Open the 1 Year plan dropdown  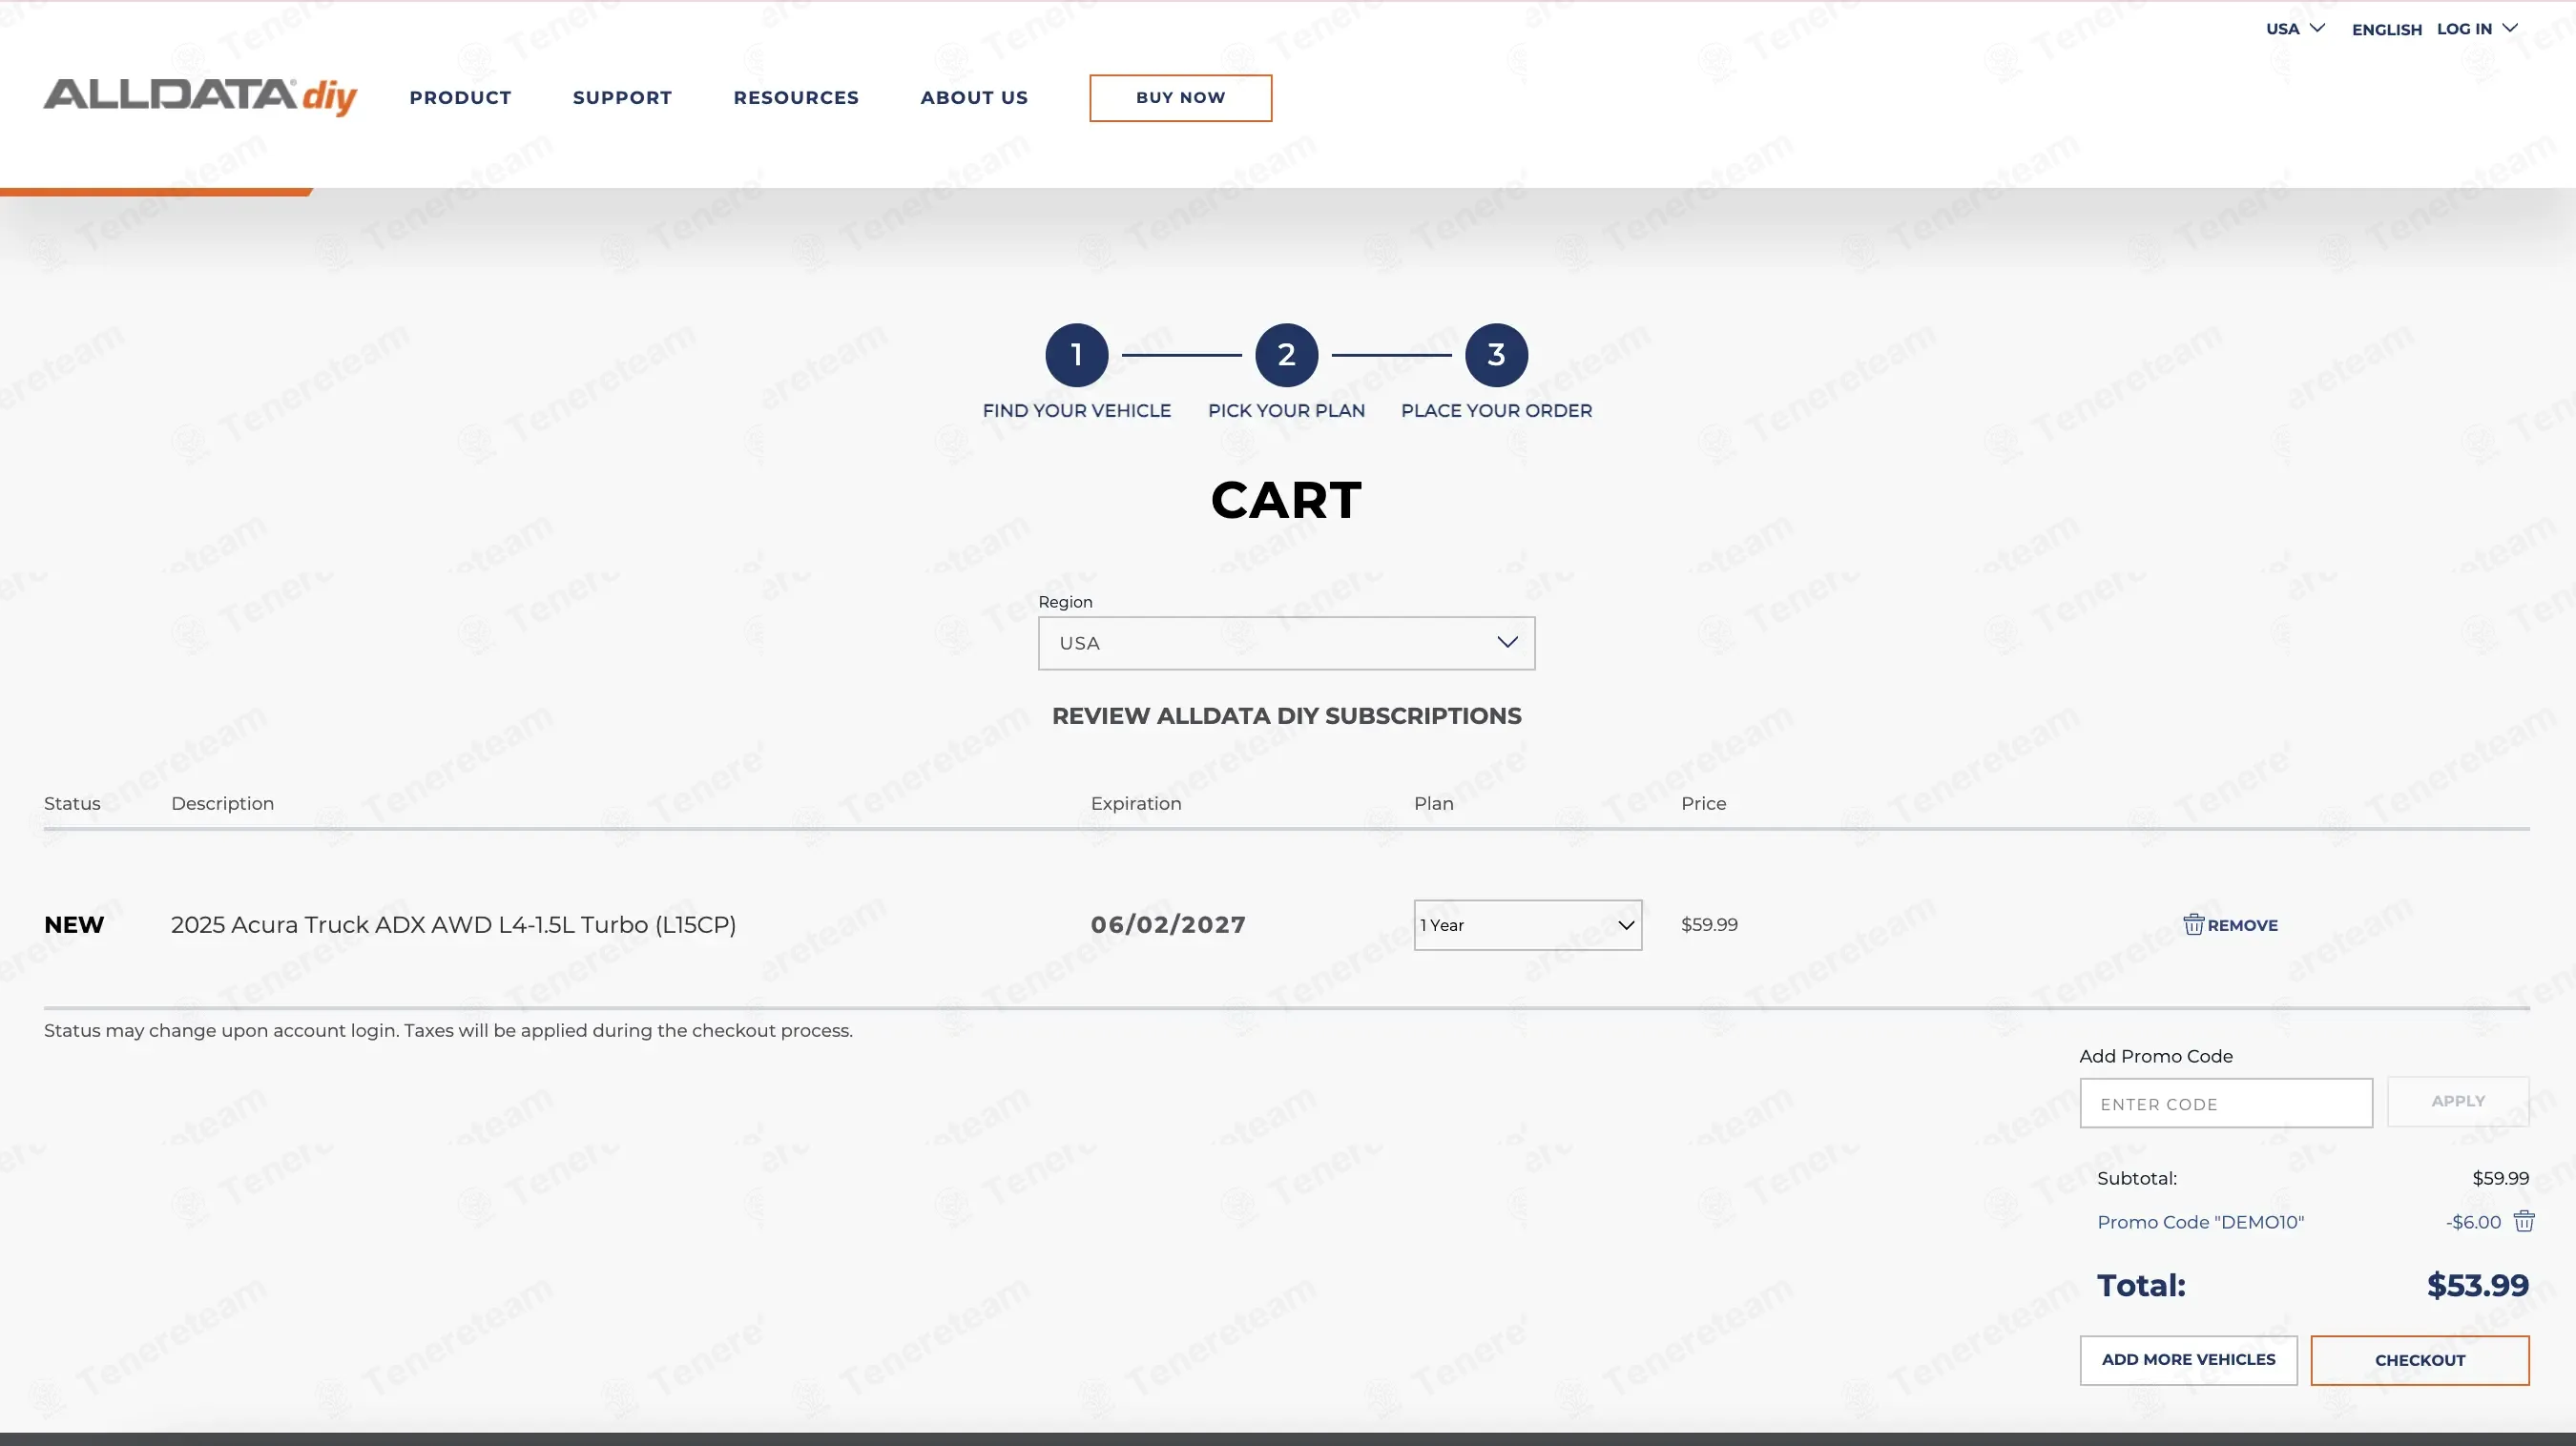pos(1527,925)
